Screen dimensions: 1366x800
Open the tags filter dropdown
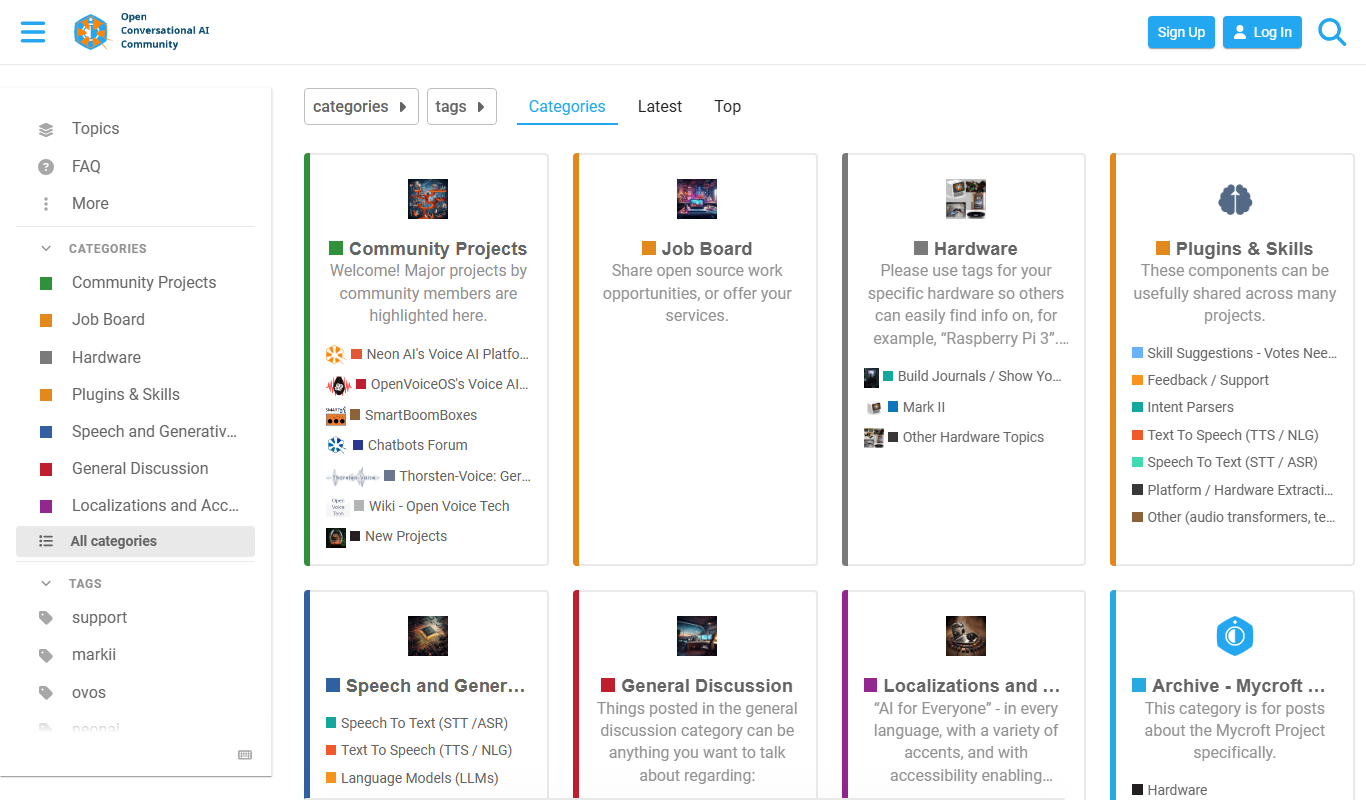click(x=462, y=107)
